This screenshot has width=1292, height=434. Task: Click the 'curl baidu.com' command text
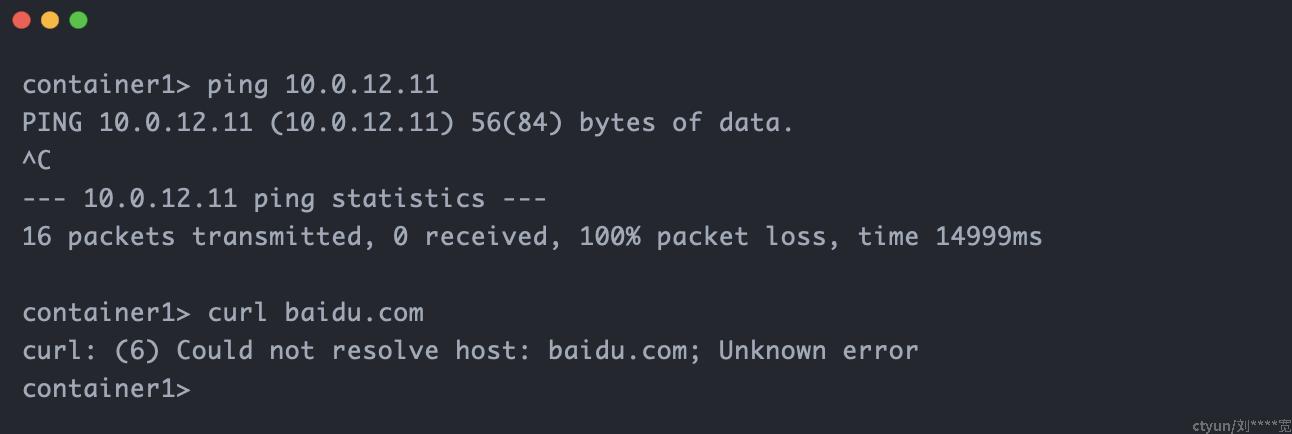[315, 313]
